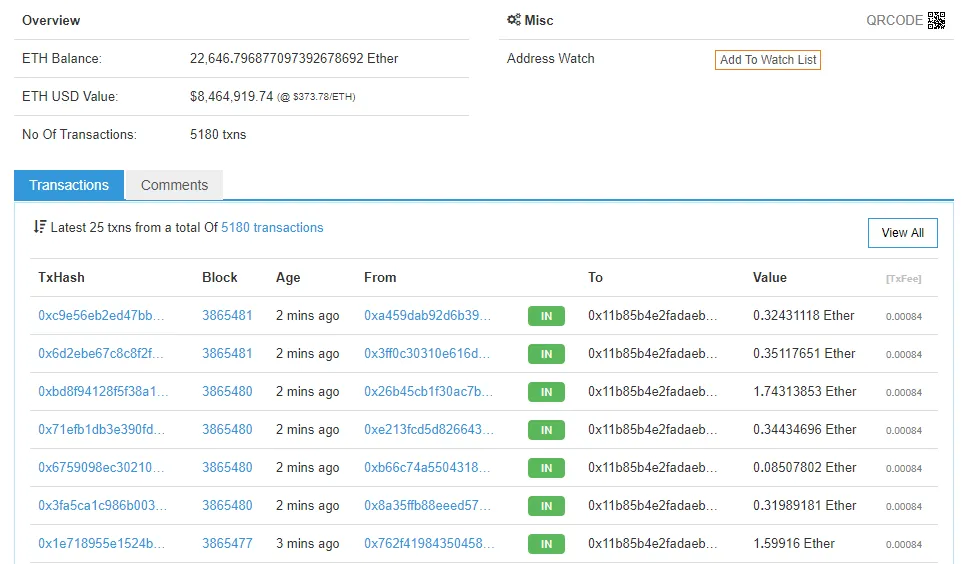
Task: Click the ETH balance 22,646.796877097392678692 Ether
Action: click(x=294, y=58)
